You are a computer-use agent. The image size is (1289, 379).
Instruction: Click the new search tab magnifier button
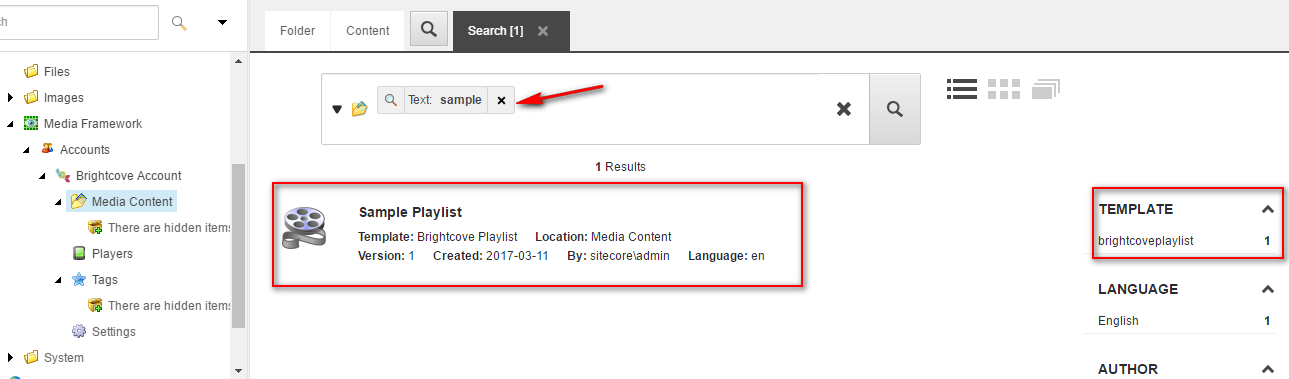click(428, 30)
